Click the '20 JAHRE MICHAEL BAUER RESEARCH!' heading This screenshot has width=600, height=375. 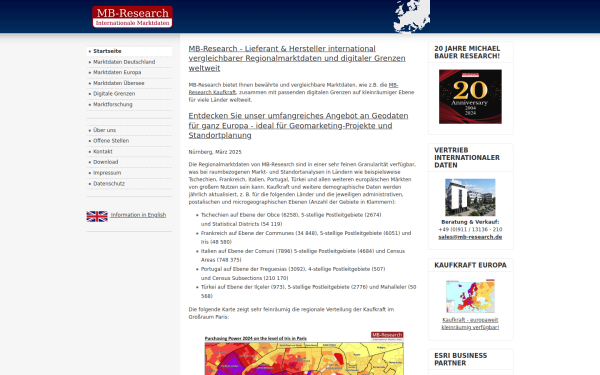coord(467,52)
